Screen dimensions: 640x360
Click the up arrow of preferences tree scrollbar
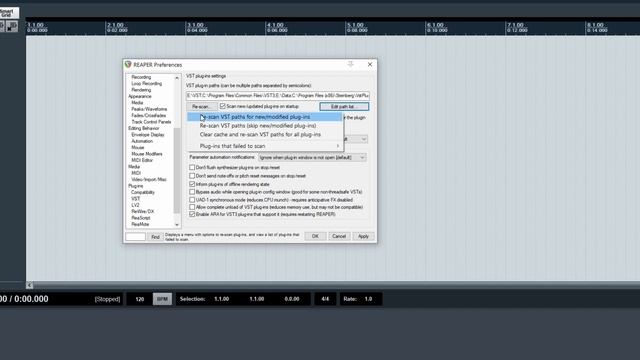[177, 78]
